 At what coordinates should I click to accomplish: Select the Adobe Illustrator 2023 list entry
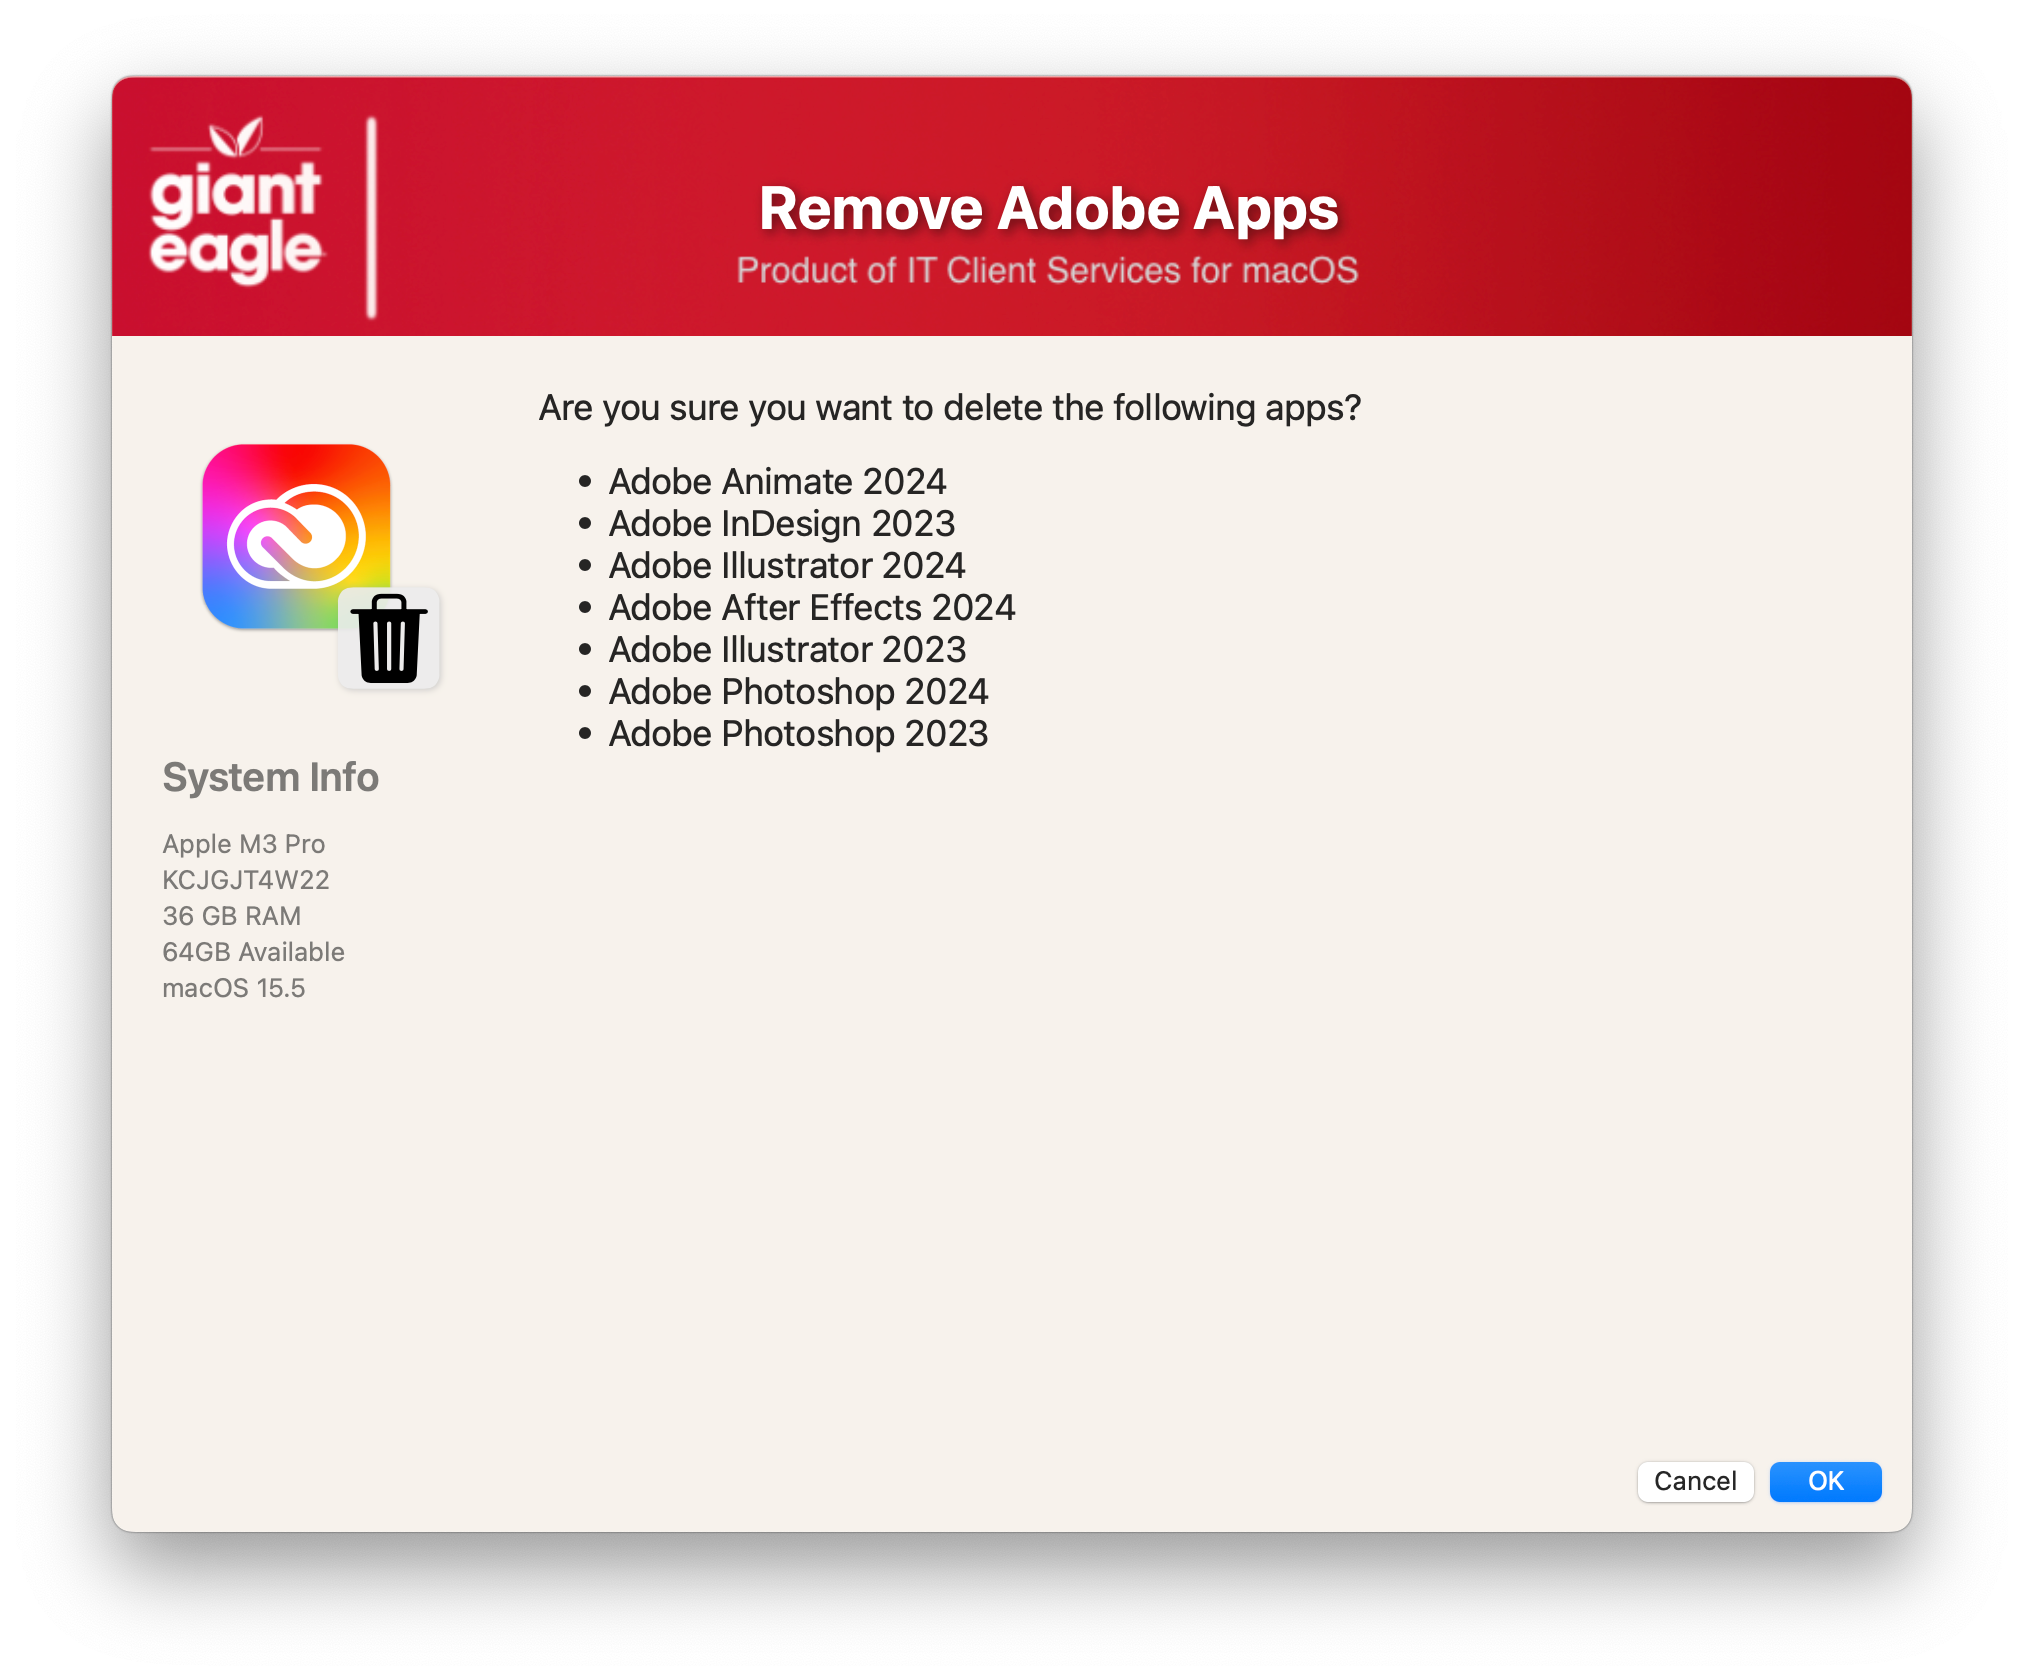click(x=787, y=650)
